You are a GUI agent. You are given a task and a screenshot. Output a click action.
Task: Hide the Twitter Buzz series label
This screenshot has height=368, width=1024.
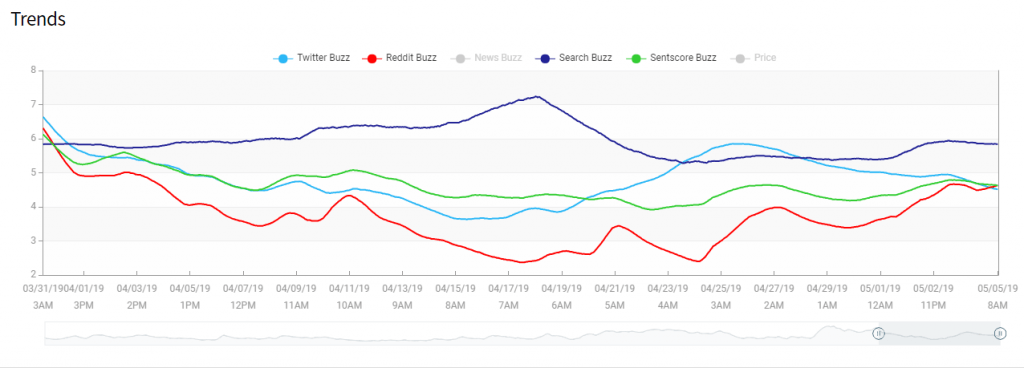(x=323, y=58)
